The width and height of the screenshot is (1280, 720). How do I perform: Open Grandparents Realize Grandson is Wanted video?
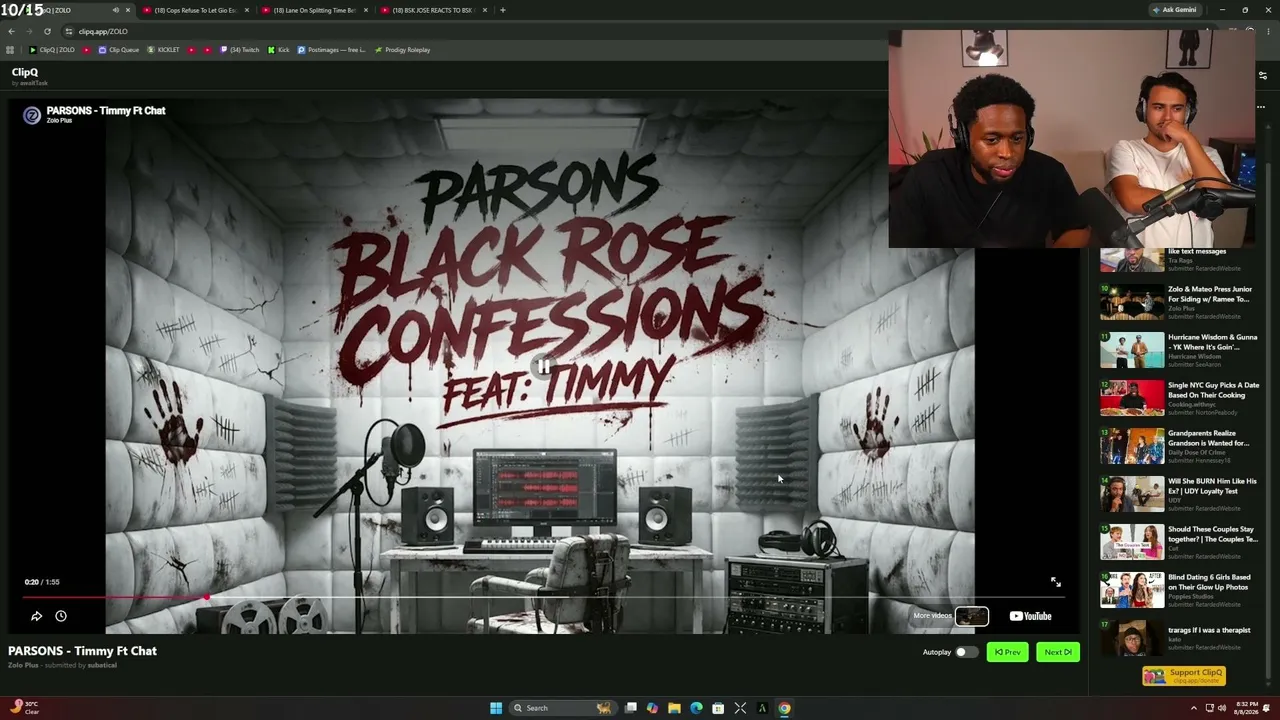(1180, 446)
